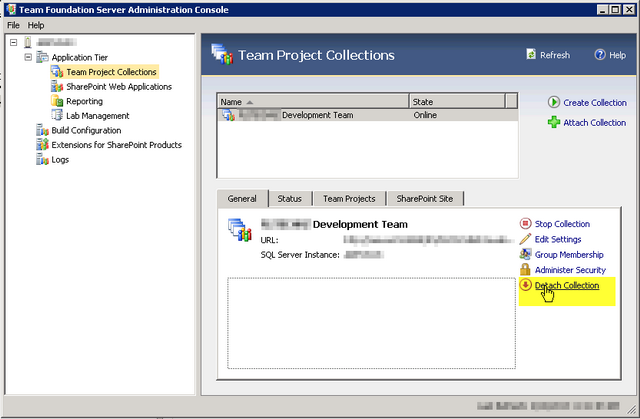Switch to the Team Projects tab

click(x=349, y=199)
